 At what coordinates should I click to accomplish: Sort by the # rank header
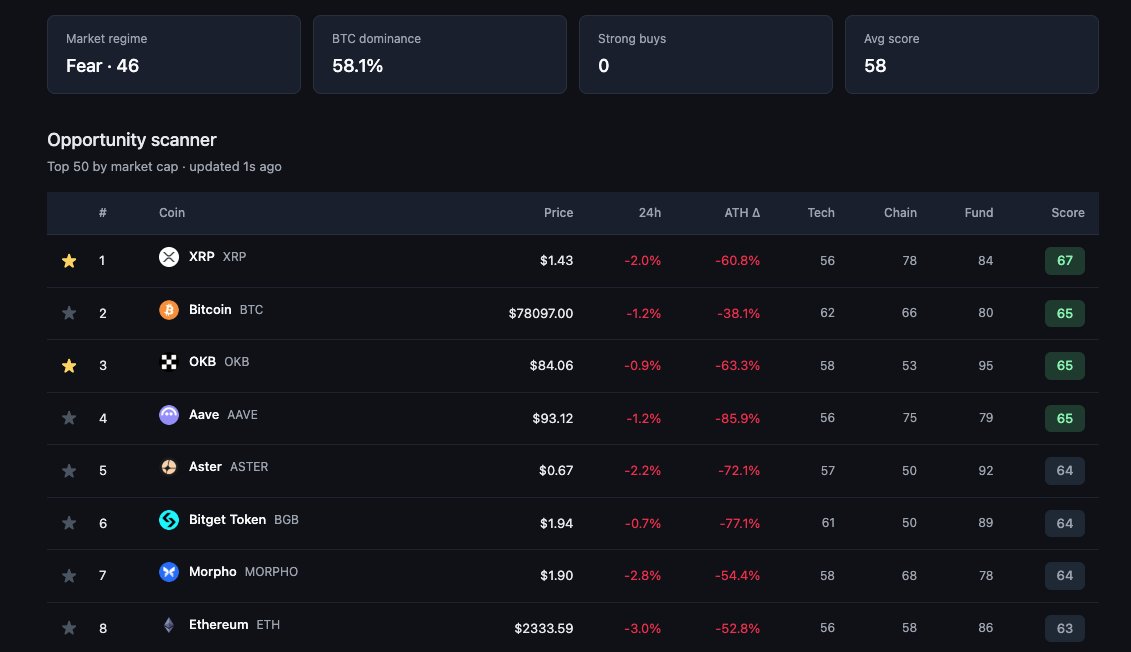[x=102, y=213]
